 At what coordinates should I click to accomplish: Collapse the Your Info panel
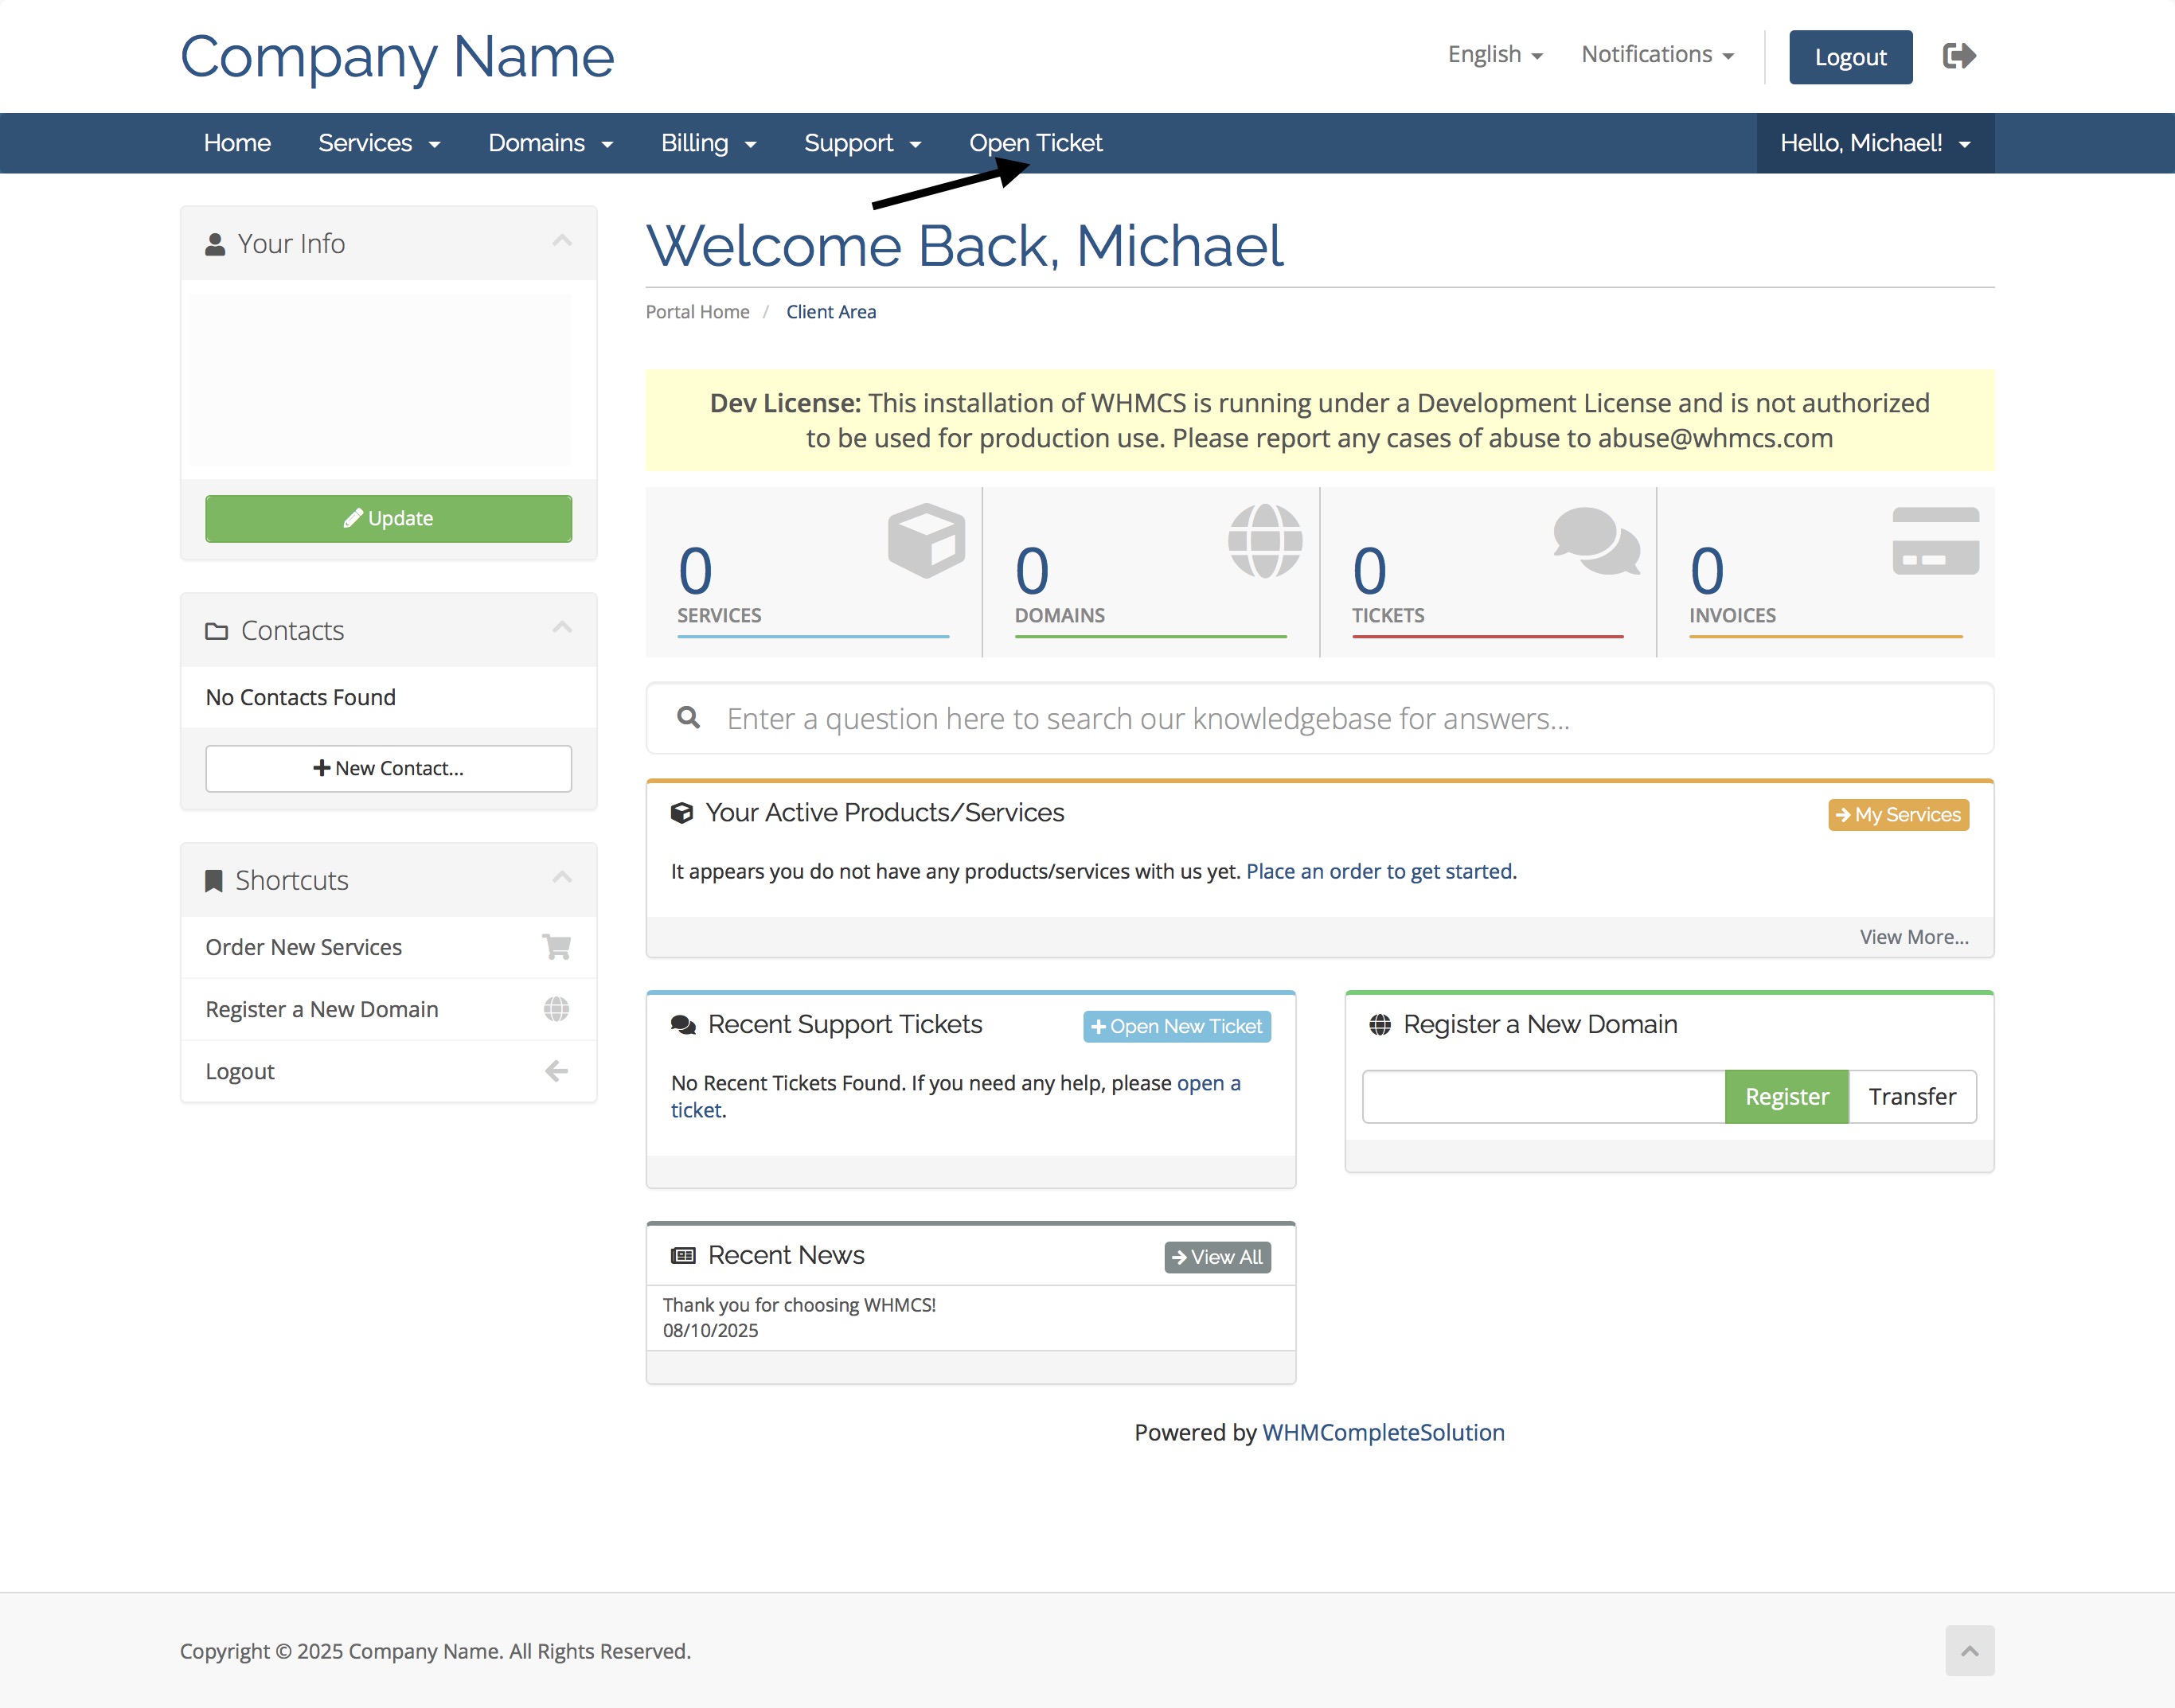click(562, 241)
